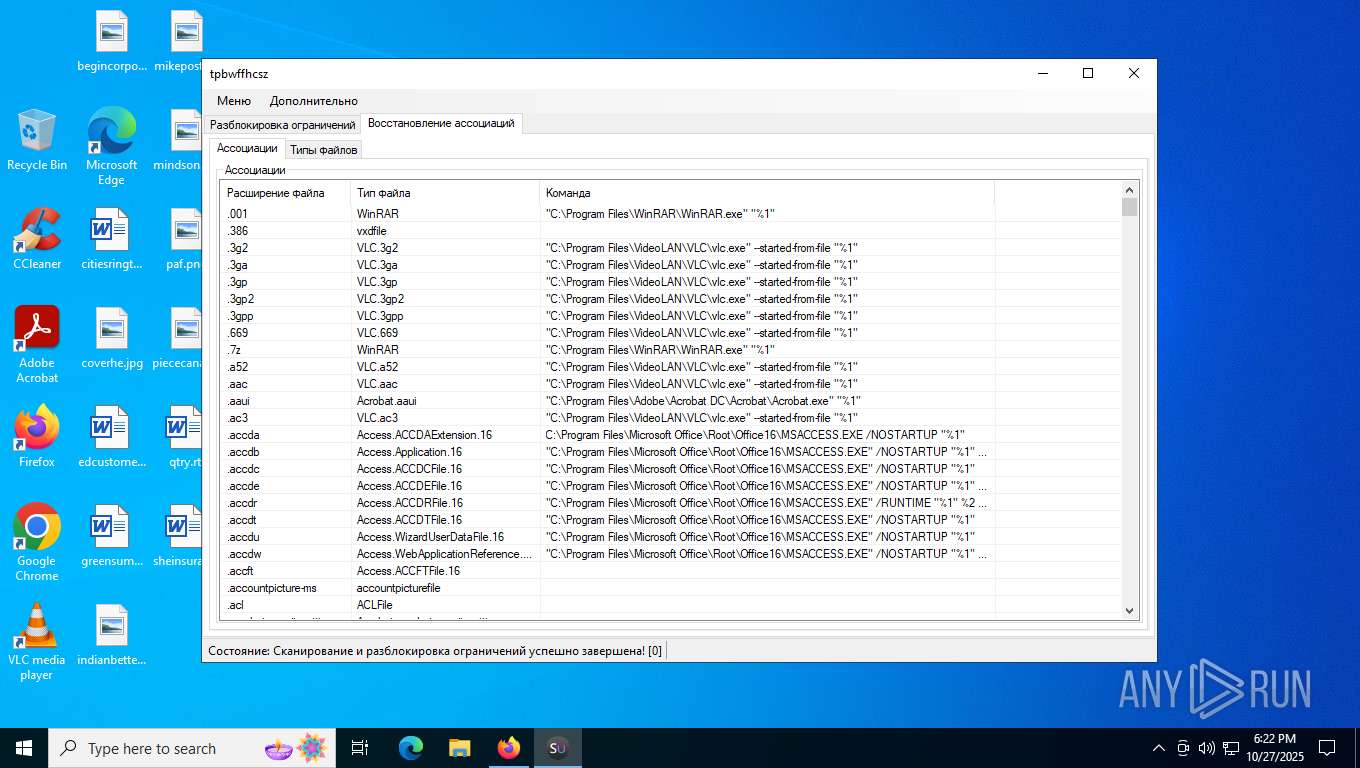Select the .aaui extension row
This screenshot has height=768, width=1360.
click(670, 400)
